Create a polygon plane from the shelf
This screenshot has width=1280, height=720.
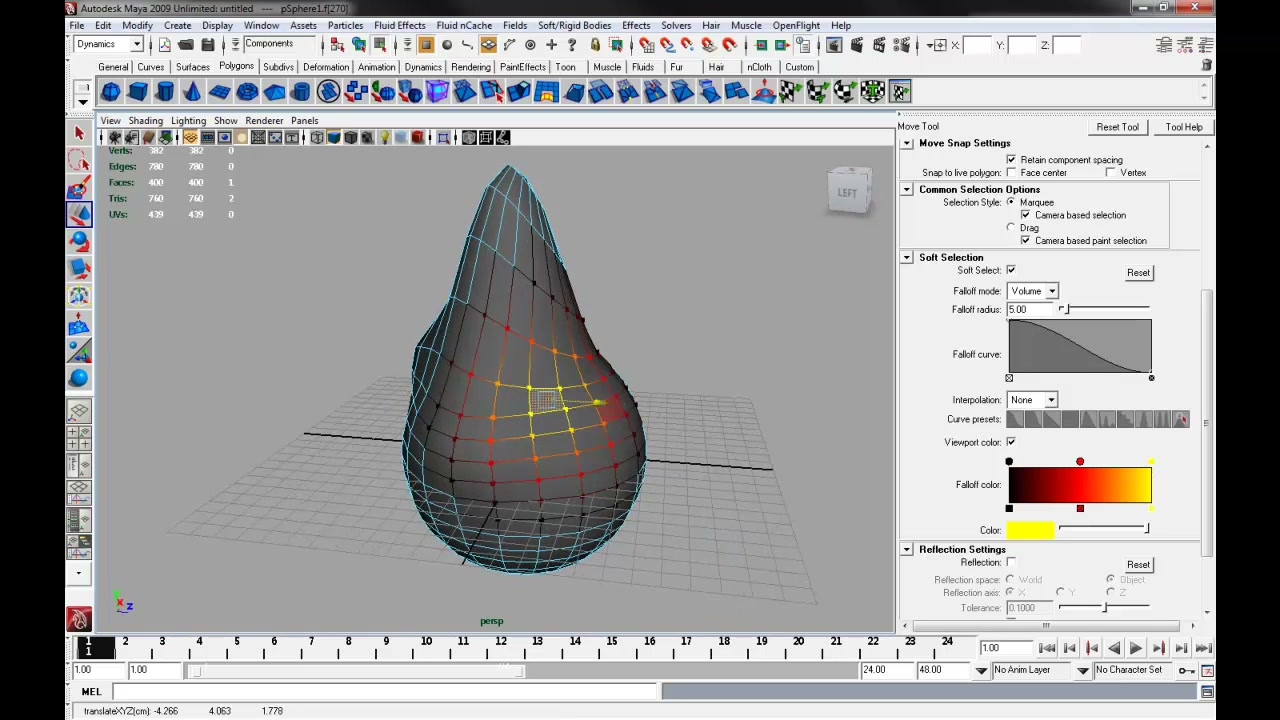click(219, 92)
